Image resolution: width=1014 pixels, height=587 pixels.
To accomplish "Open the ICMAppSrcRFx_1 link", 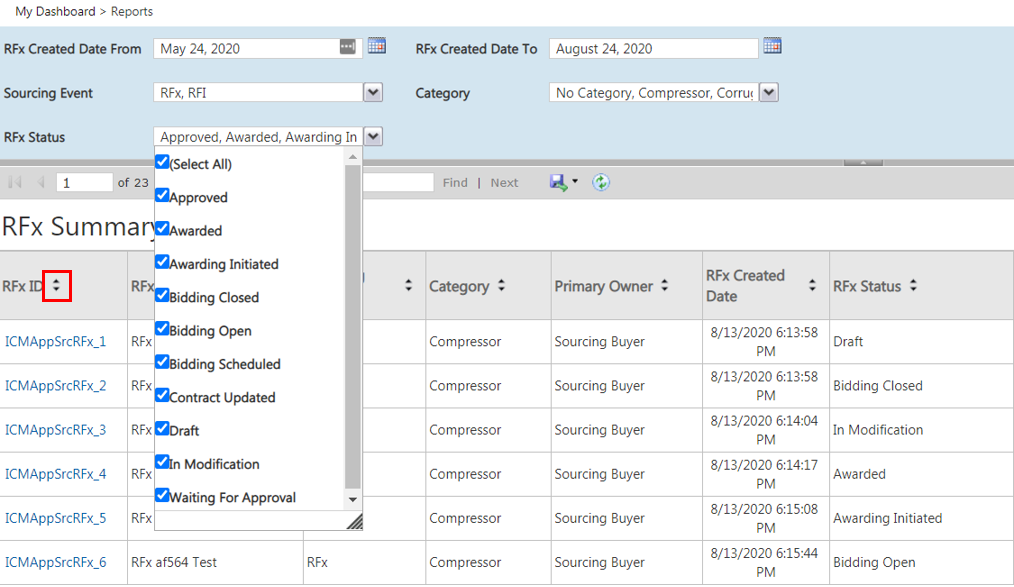I will [55, 342].
